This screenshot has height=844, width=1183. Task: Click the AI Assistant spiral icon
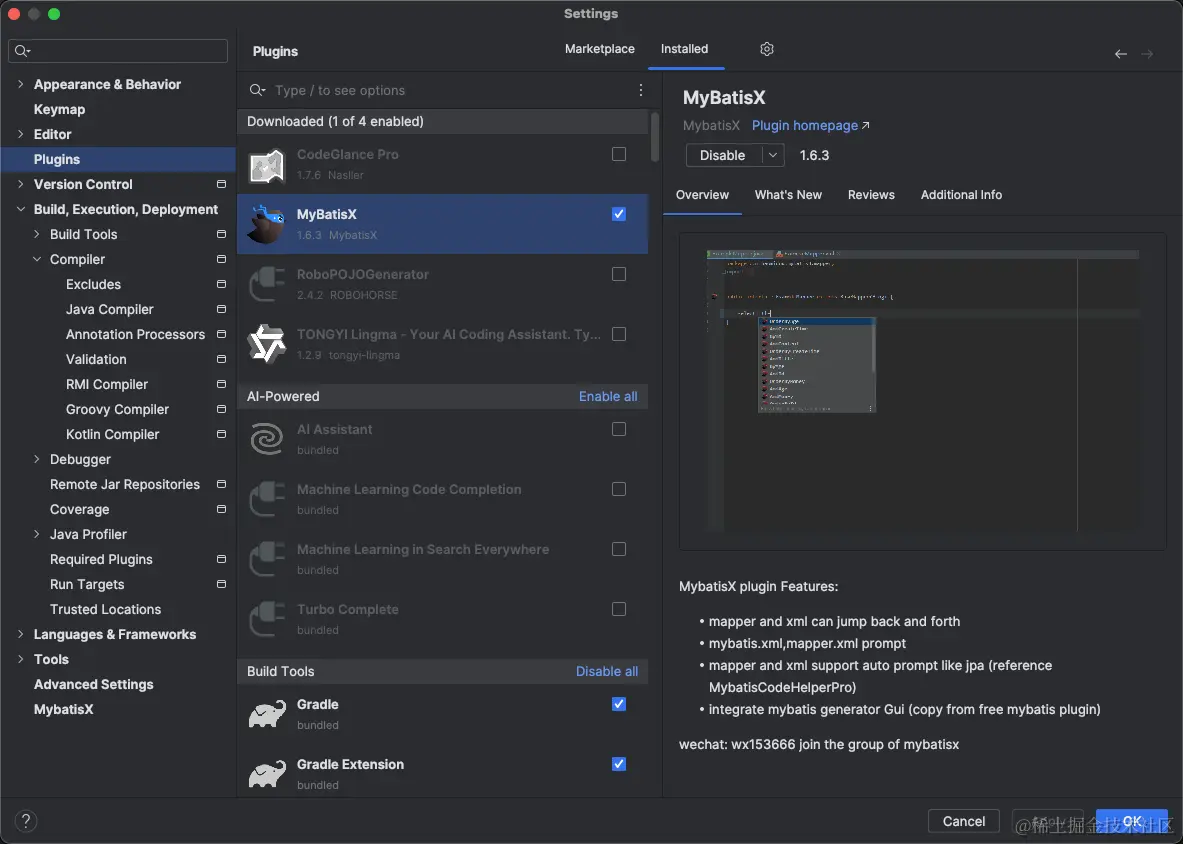(x=267, y=439)
